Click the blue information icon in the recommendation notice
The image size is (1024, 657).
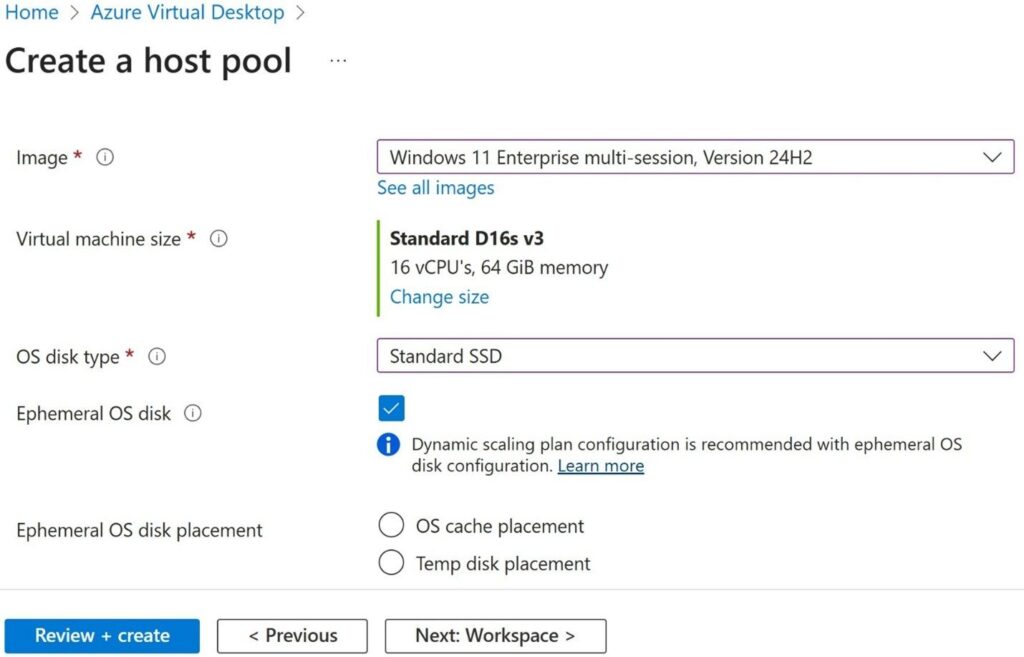coord(389,444)
